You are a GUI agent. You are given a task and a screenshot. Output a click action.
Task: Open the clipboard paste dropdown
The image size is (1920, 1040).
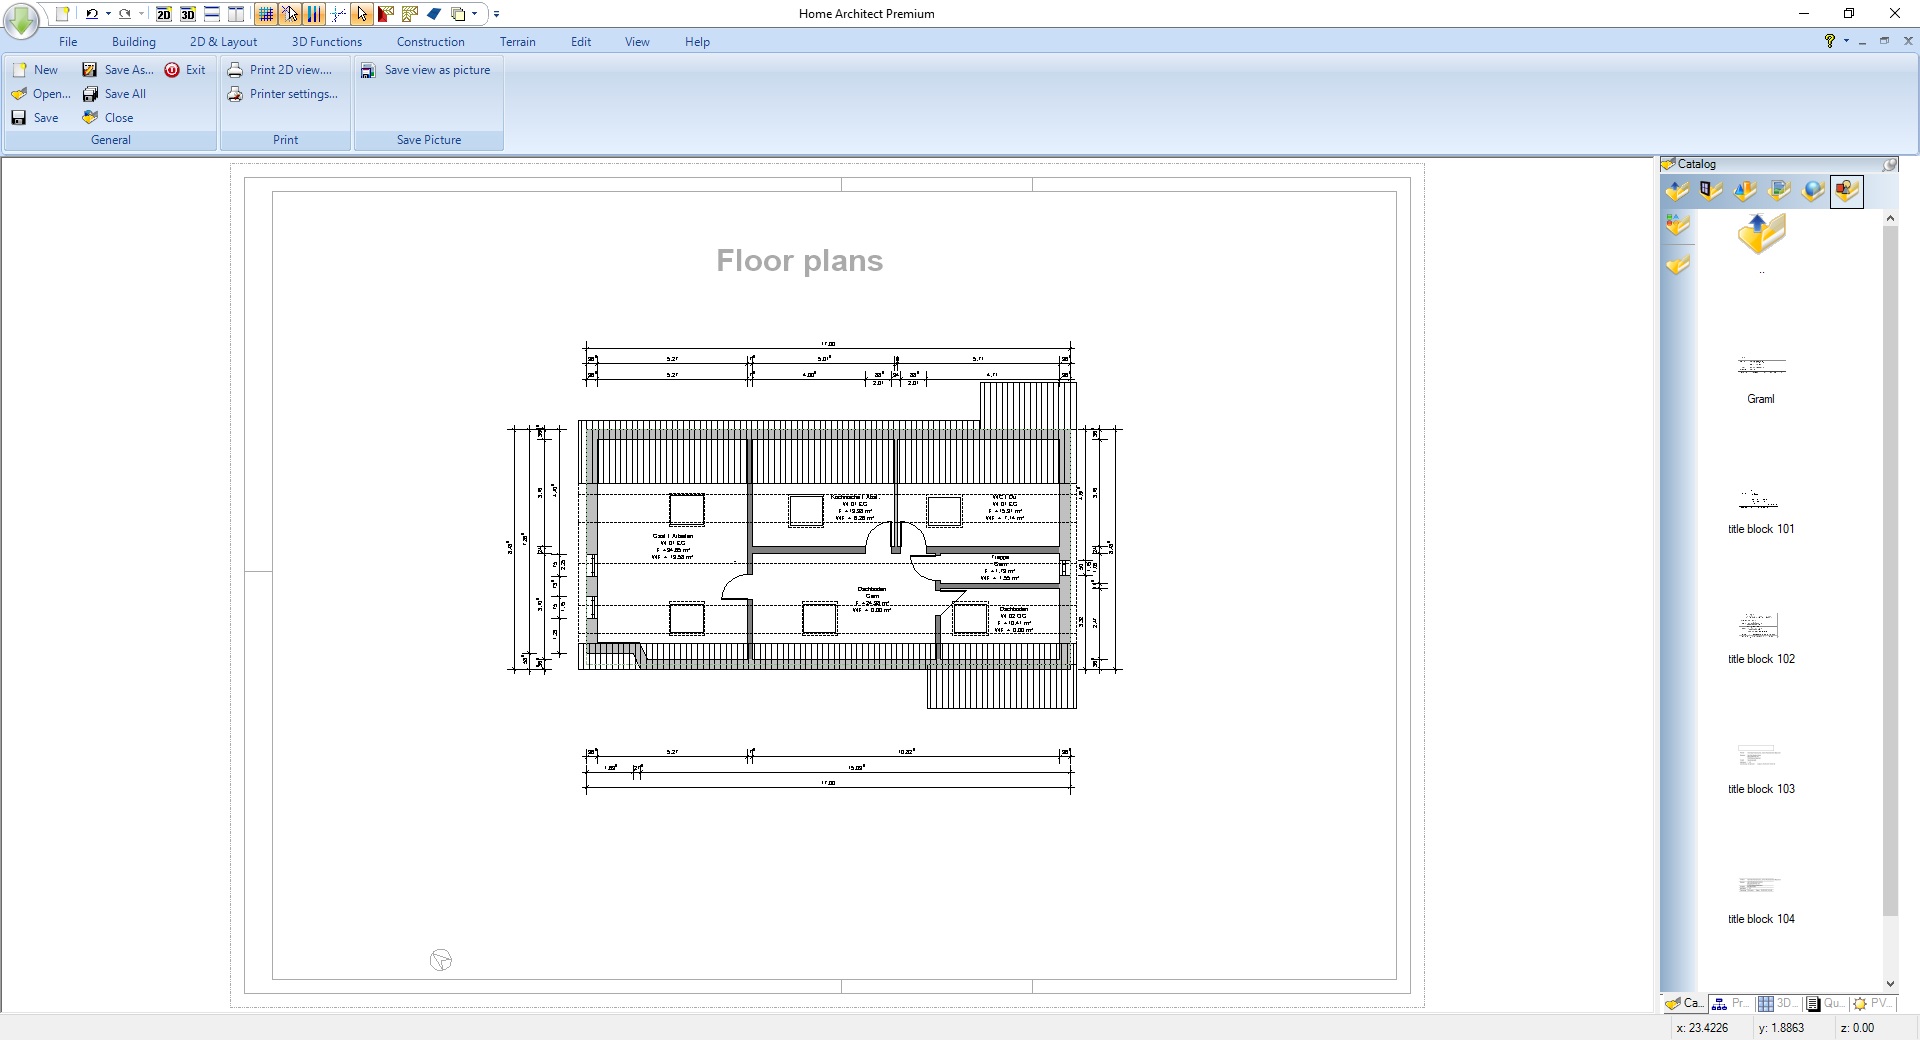click(x=473, y=14)
